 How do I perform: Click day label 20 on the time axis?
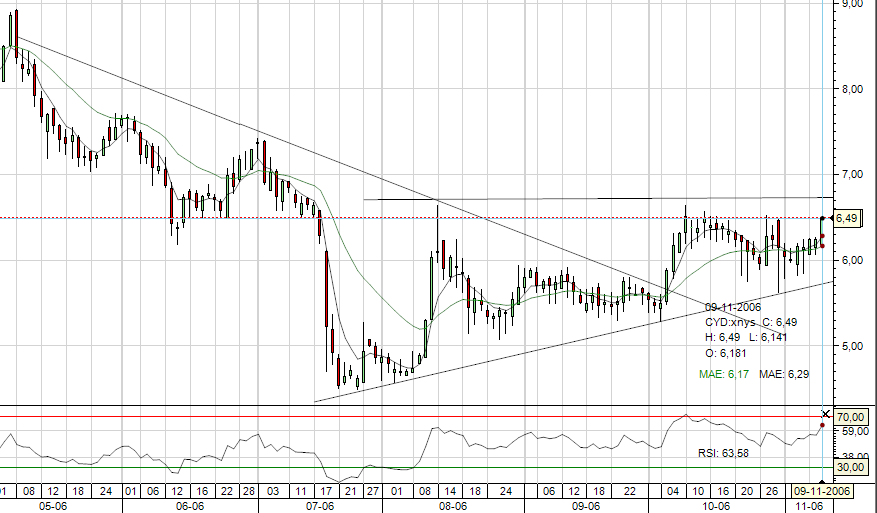[747, 492]
